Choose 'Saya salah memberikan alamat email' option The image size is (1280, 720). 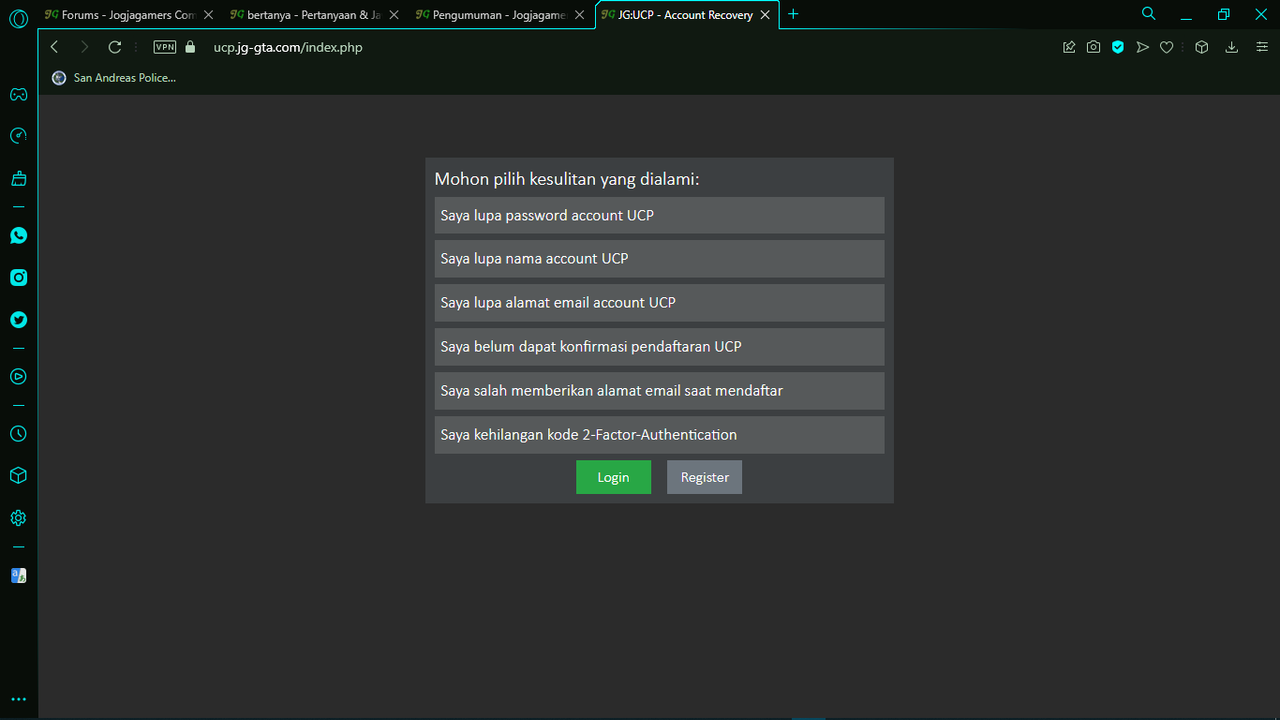point(659,390)
